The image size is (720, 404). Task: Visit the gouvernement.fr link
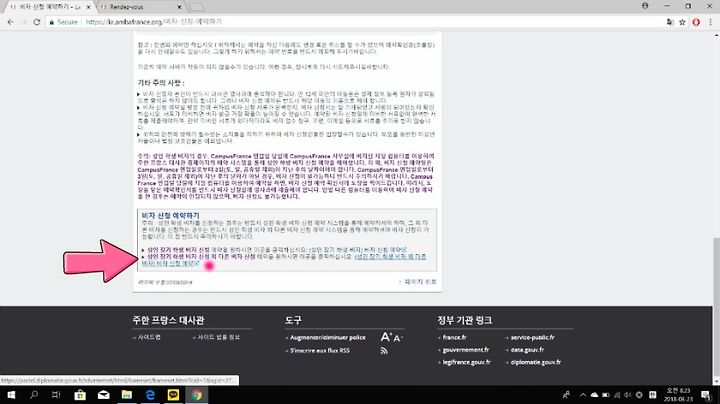tap(466, 350)
